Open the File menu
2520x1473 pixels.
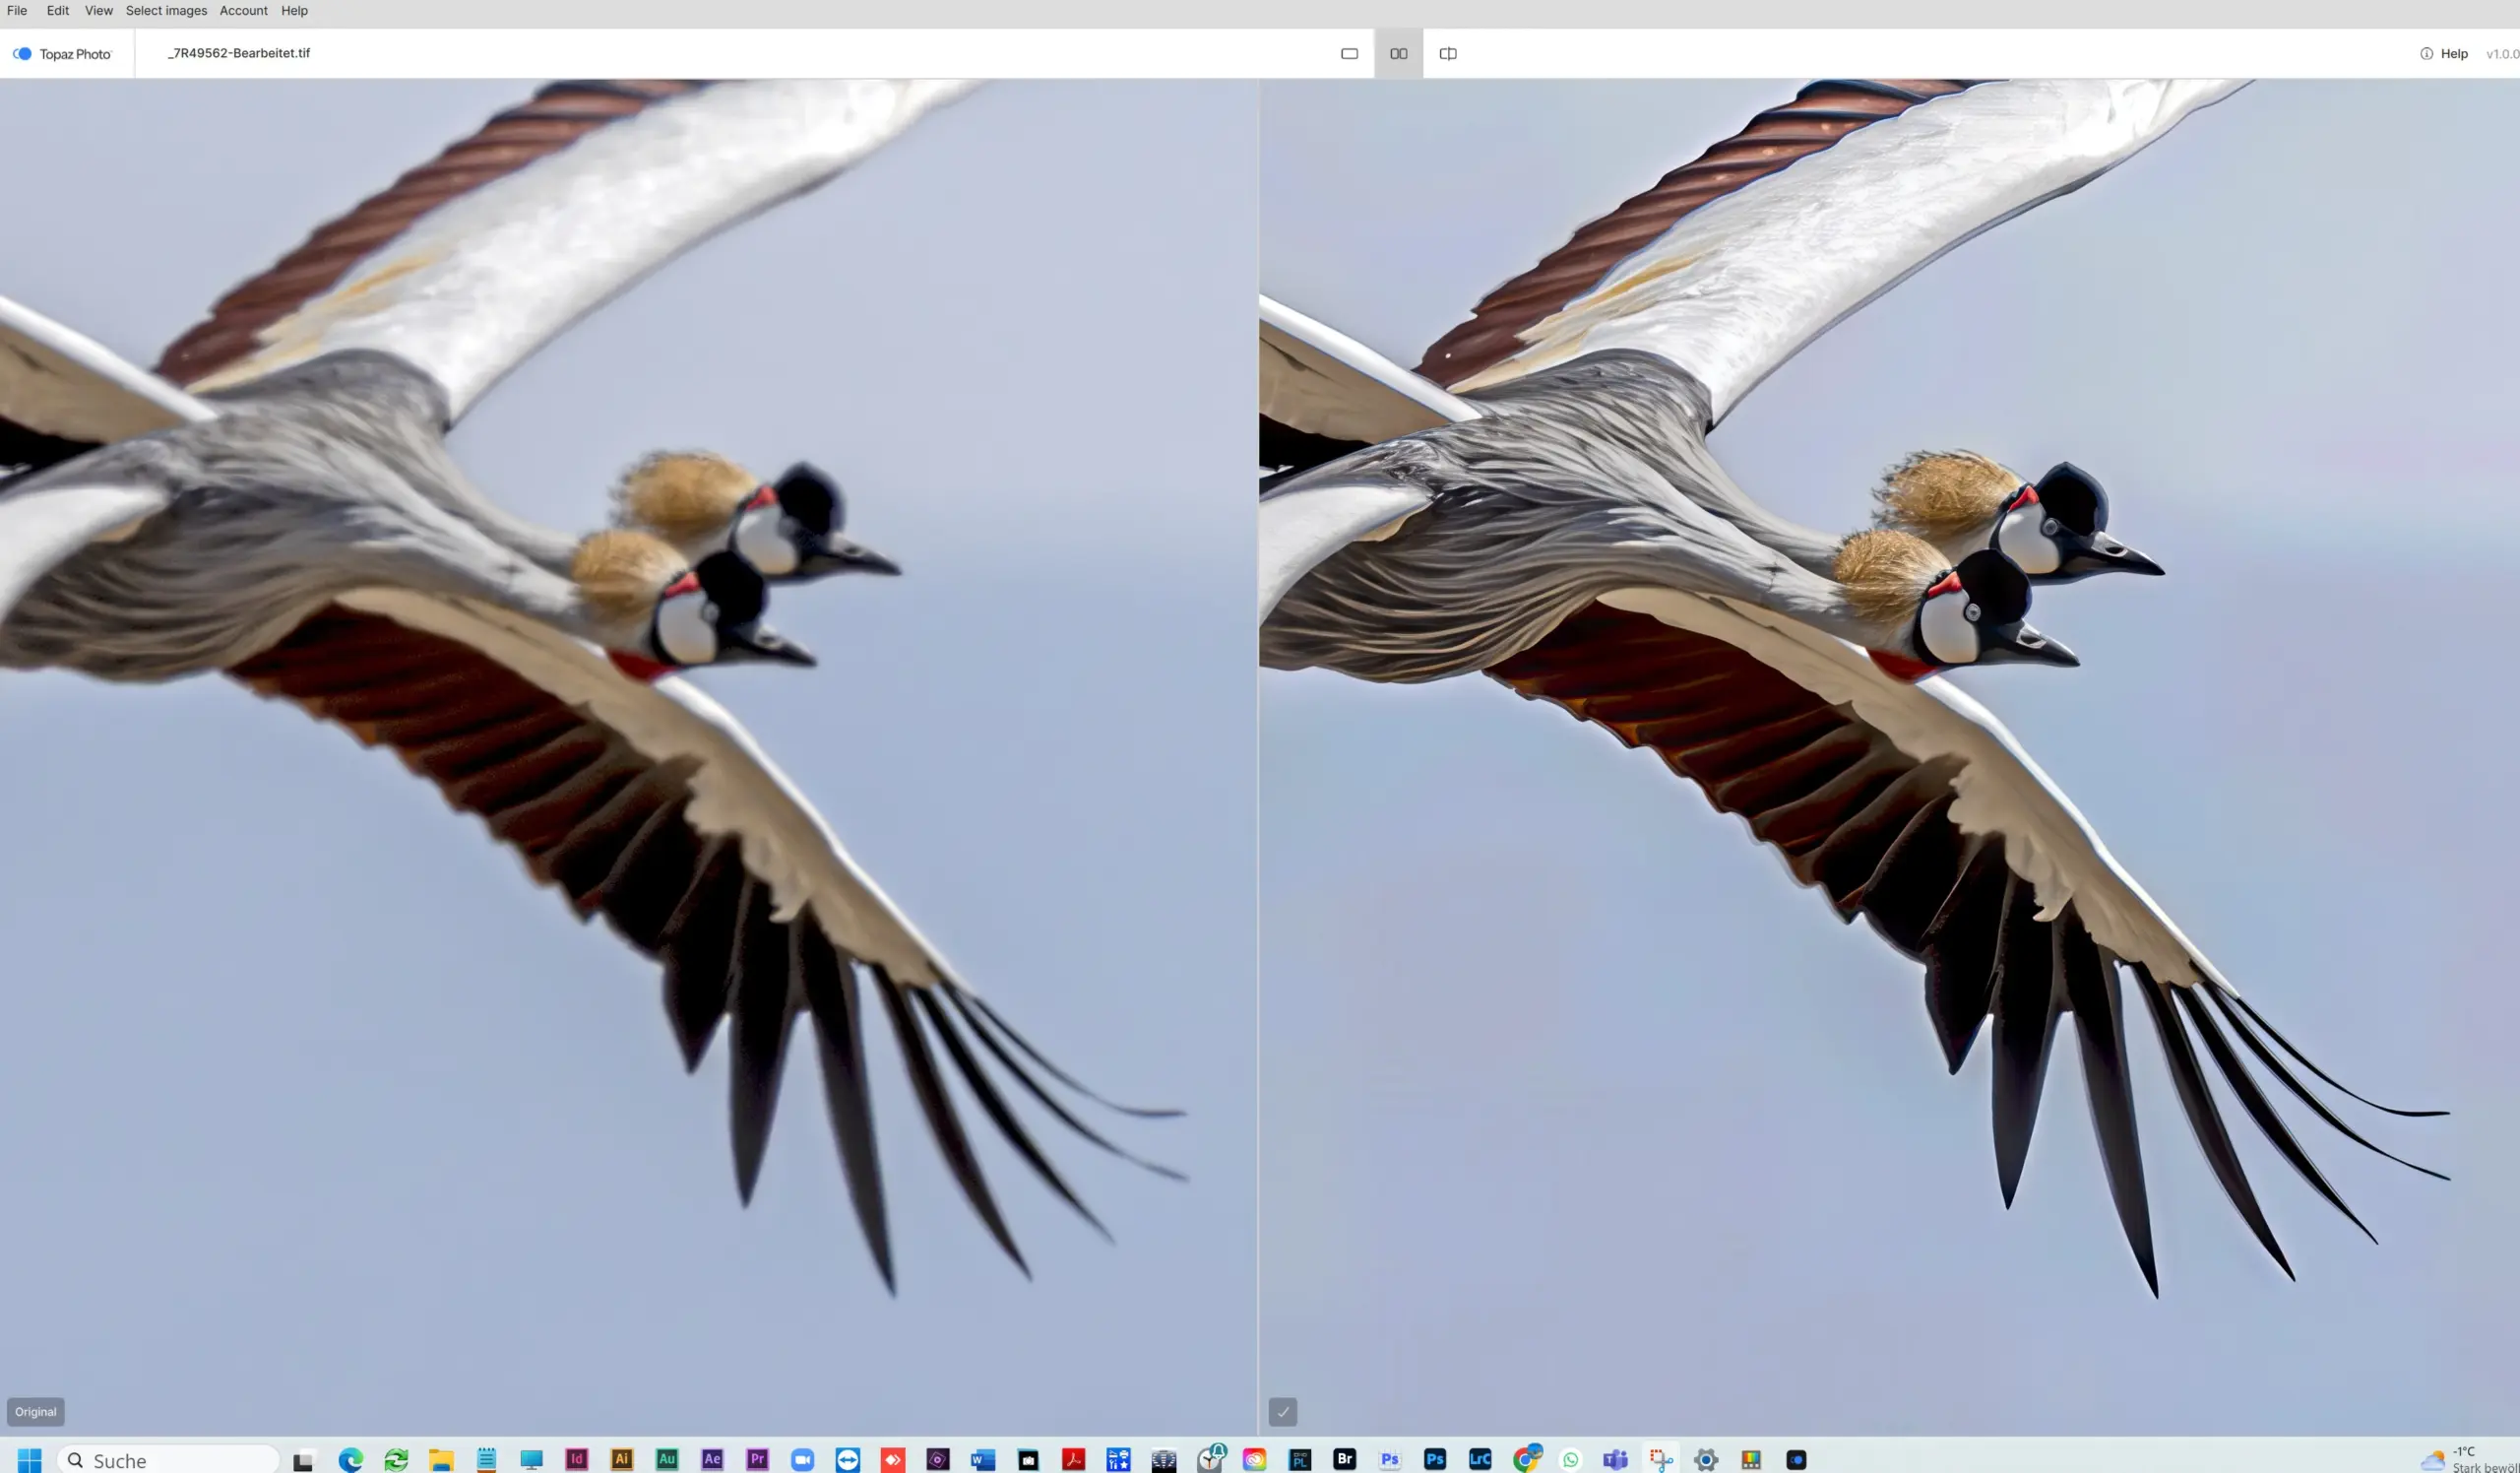coord(16,11)
